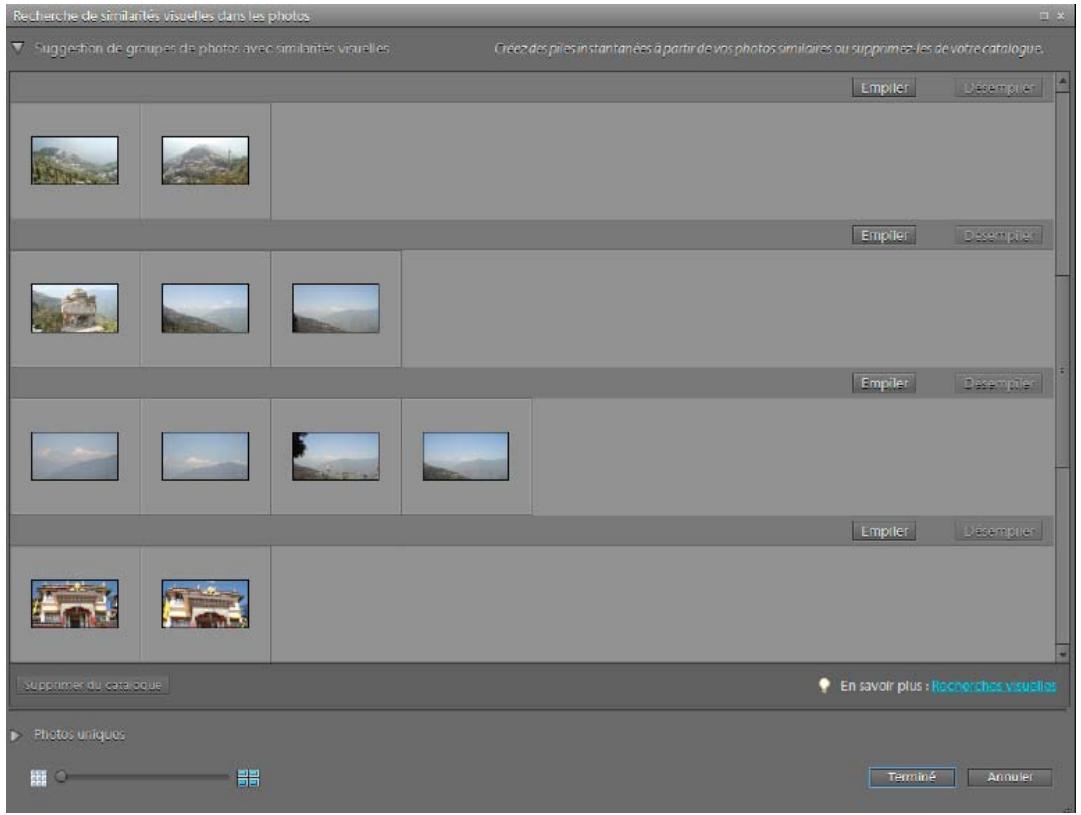This screenshot has width=1081, height=815.
Task: Select second hillside town thumbnail in group one
Action: tap(205, 160)
